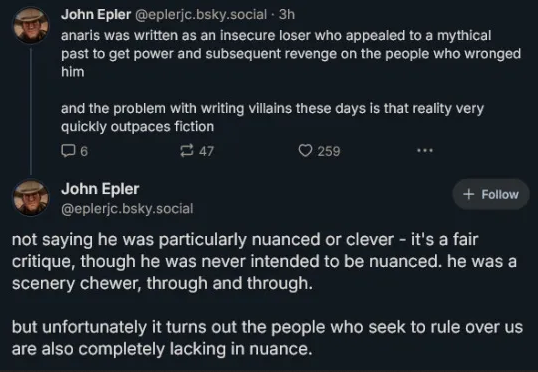Click handle under the main post author name

(x=127, y=208)
